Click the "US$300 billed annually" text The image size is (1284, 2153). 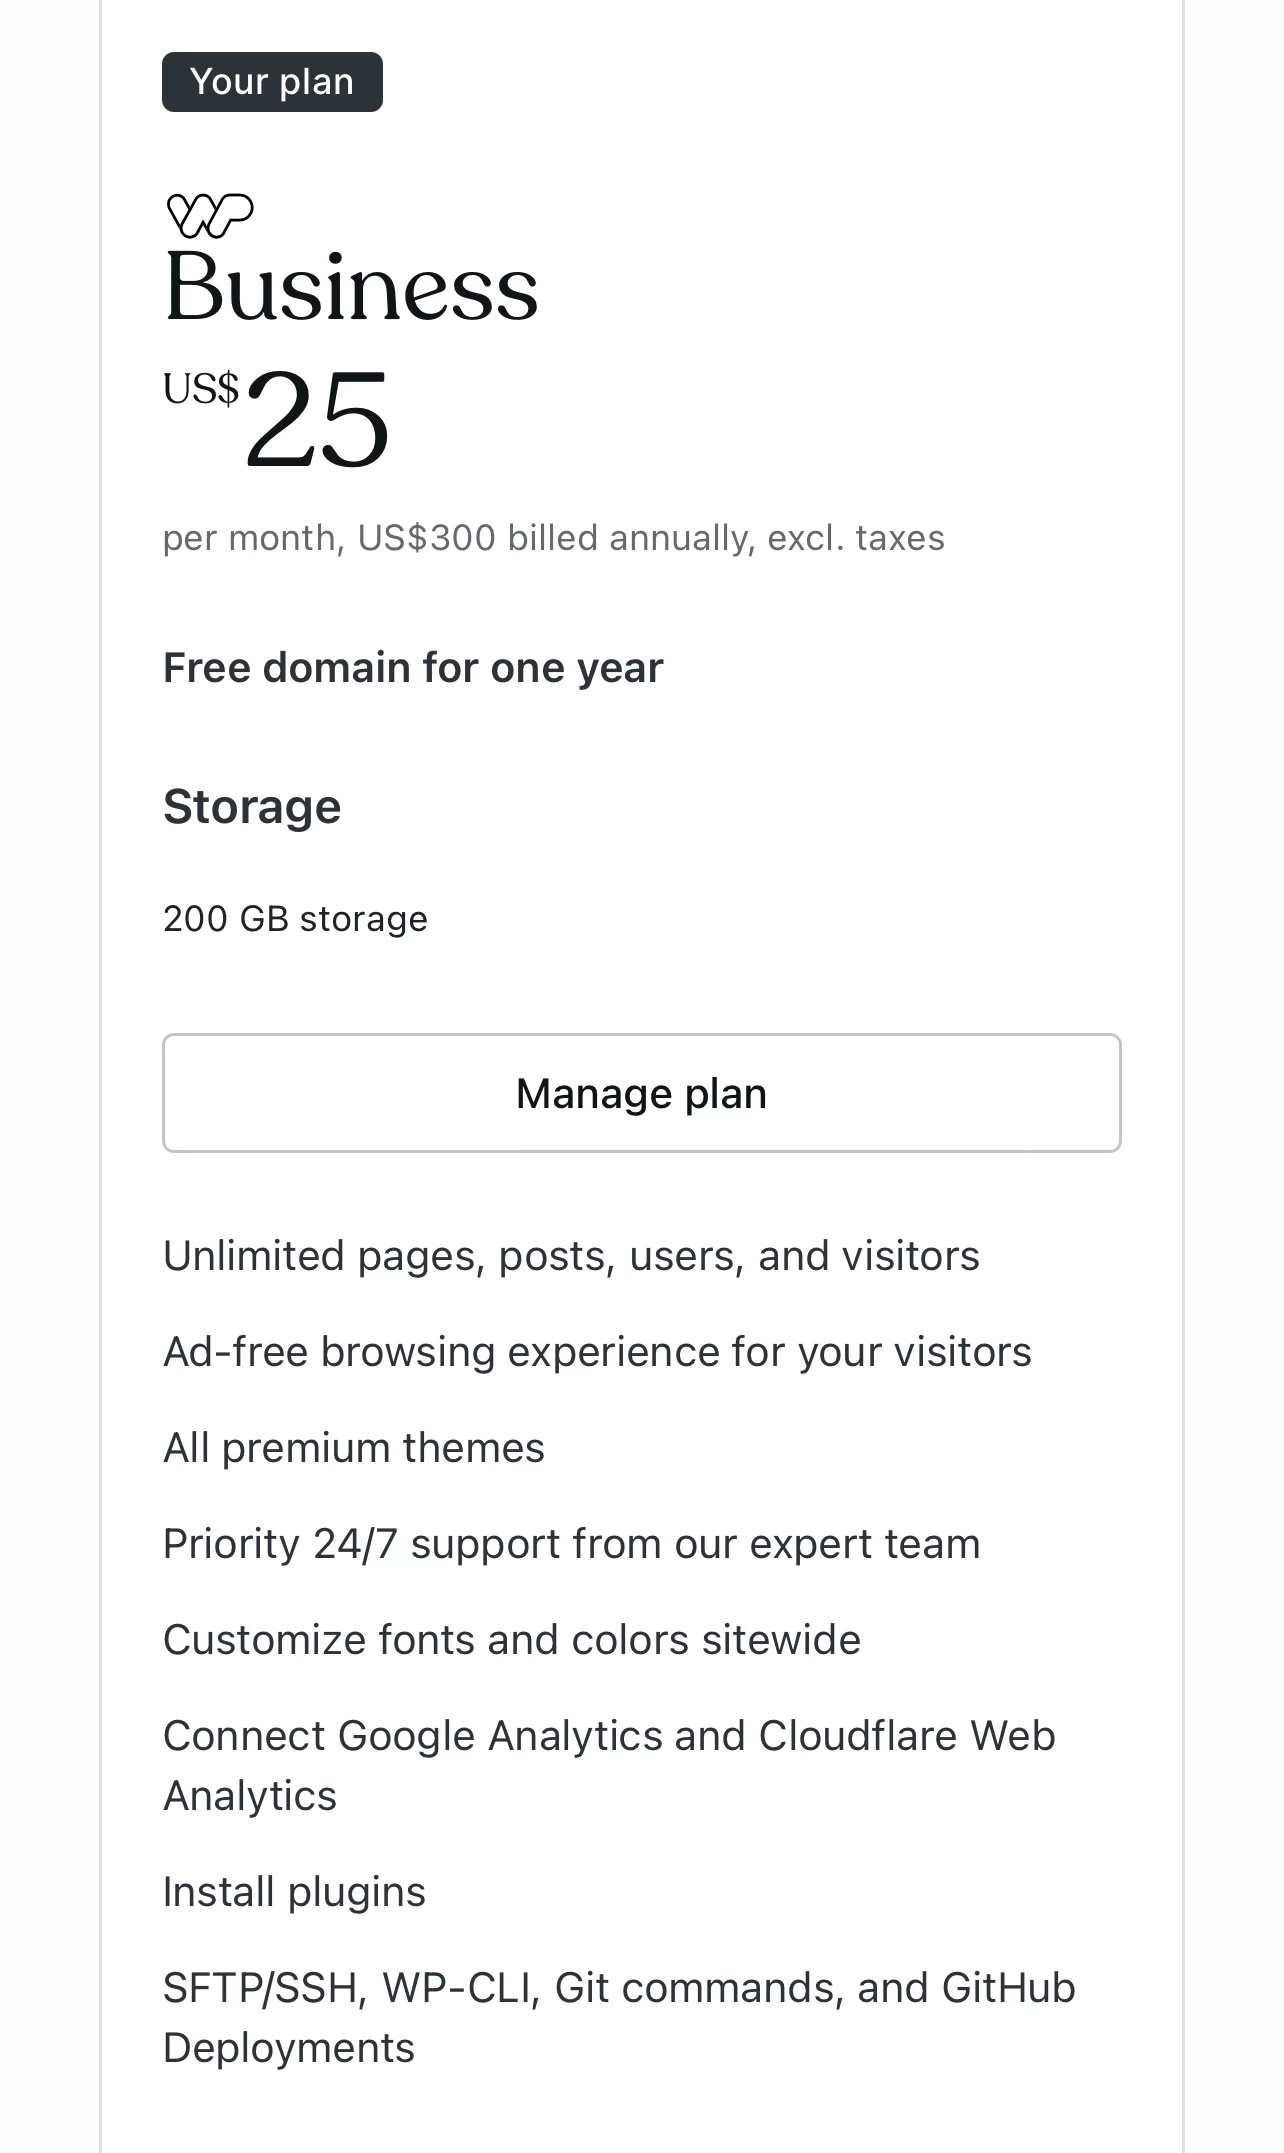555,538
